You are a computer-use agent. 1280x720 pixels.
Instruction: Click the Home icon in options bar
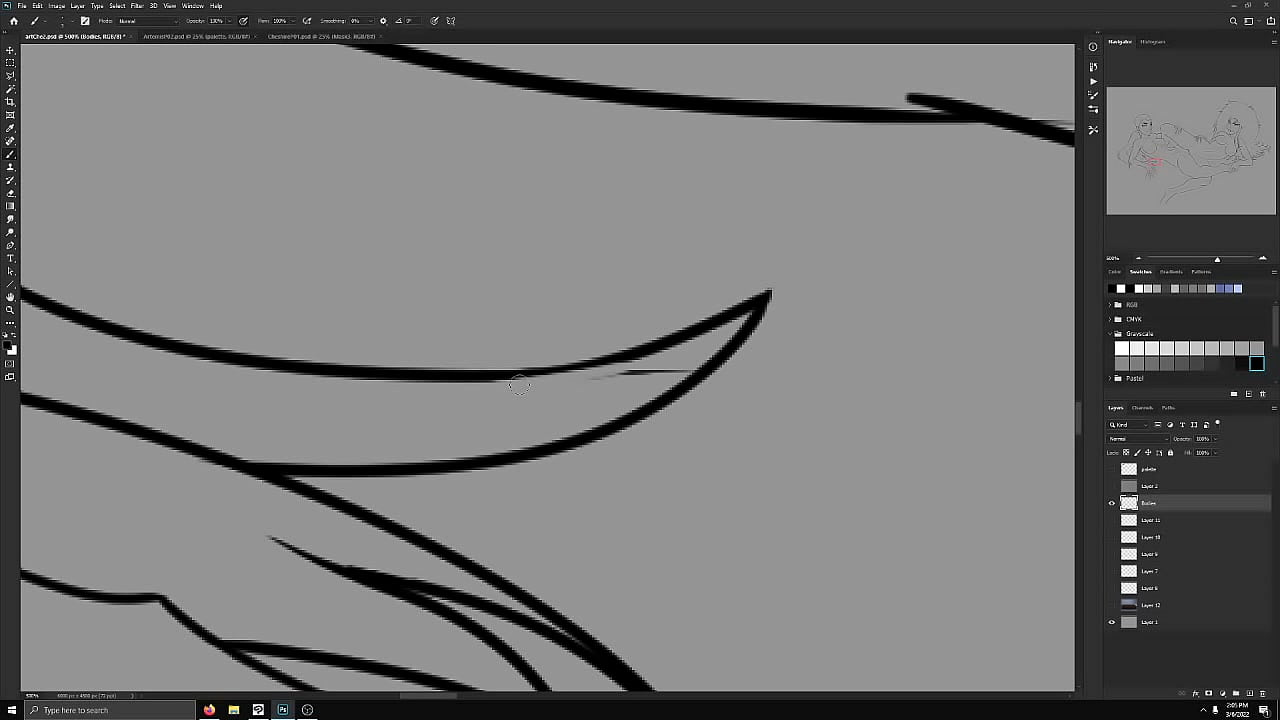13,21
